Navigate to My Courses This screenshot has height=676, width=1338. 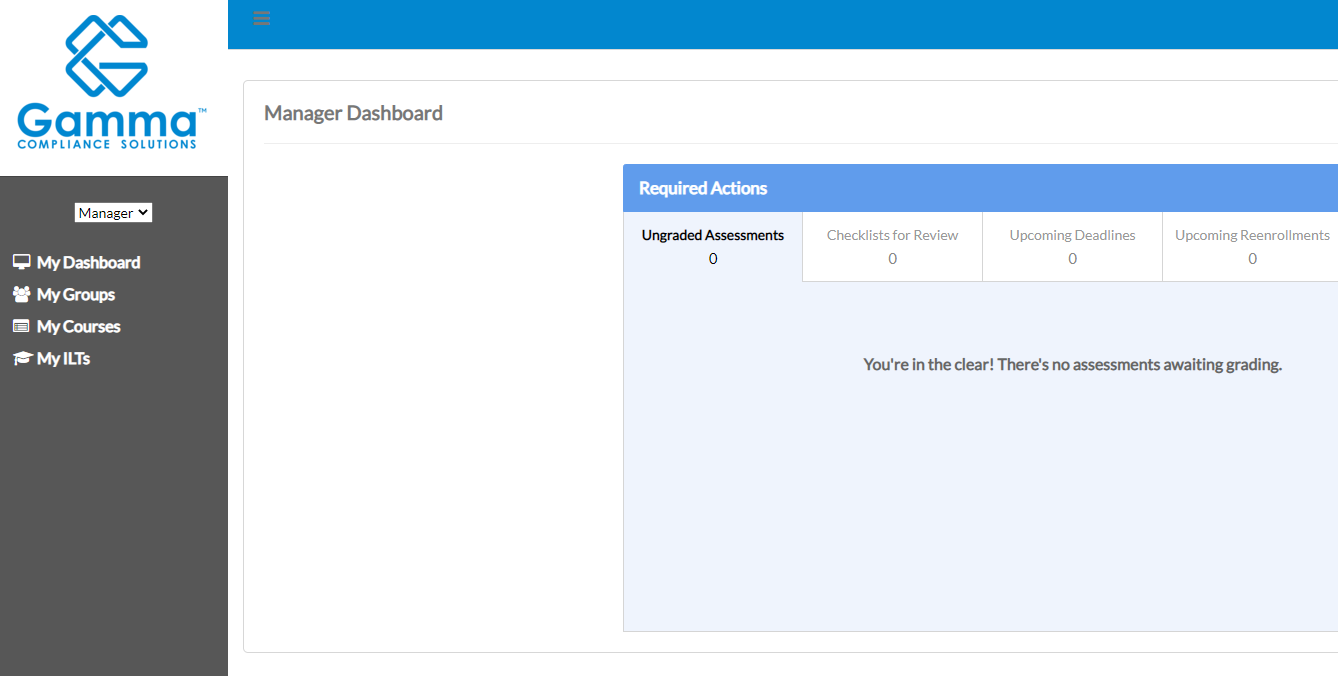coord(78,326)
